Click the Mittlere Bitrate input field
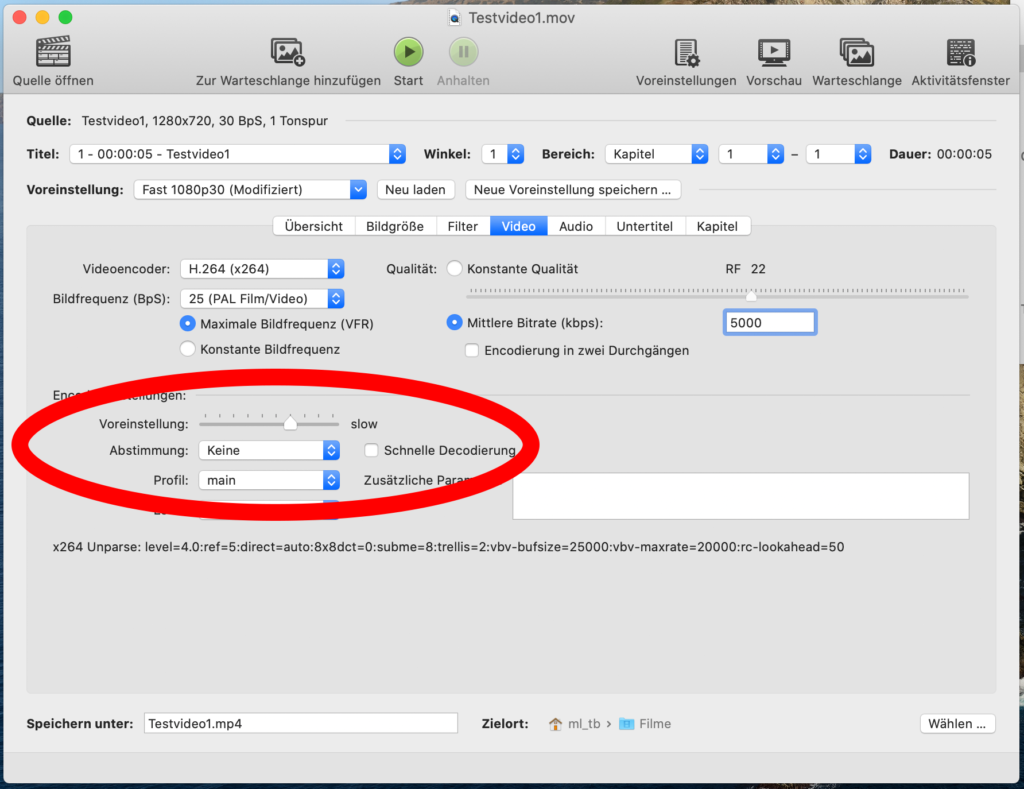Screen dimensions: 1024x789 (x=769, y=323)
